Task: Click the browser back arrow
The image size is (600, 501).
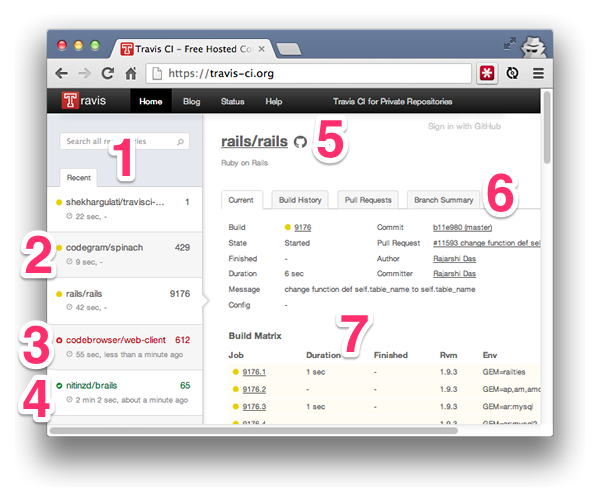Action: 61,73
